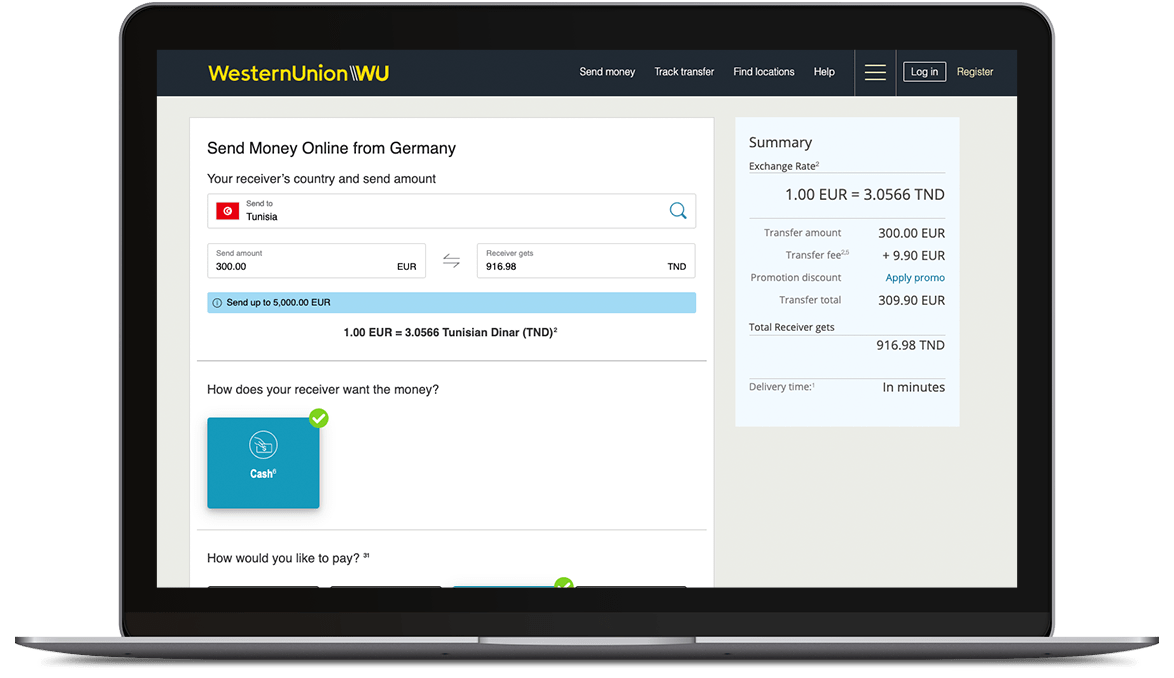Click the info icon beside Send up to 5,000.00 EUR
Viewport: 1174px width, 678px height.
217,303
